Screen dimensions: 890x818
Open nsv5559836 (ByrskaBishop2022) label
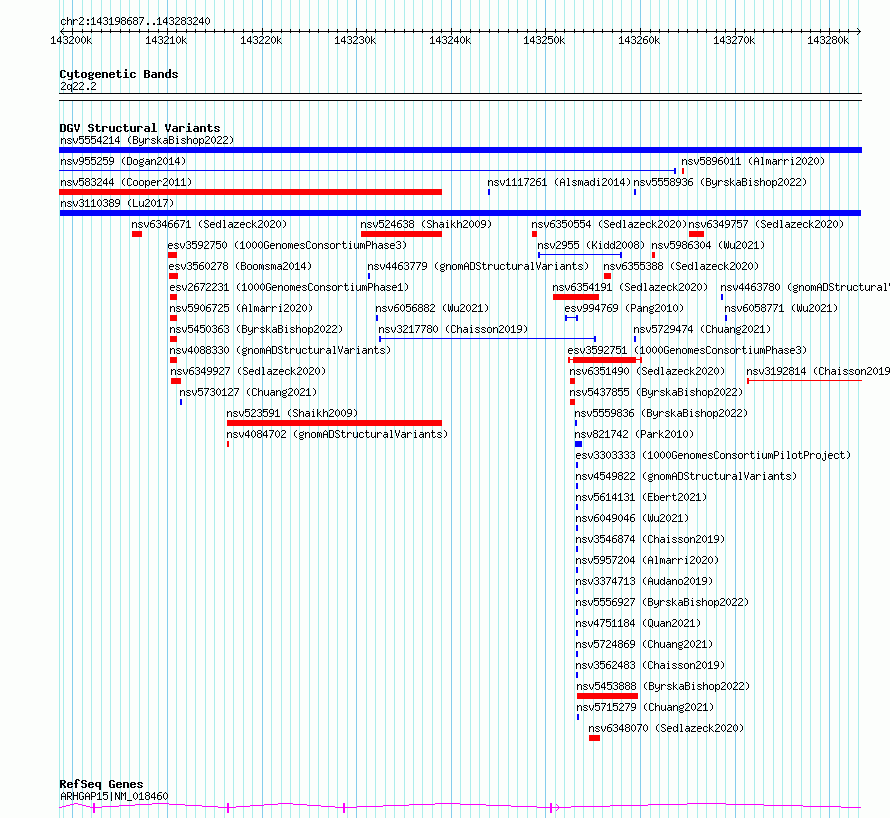click(x=661, y=413)
